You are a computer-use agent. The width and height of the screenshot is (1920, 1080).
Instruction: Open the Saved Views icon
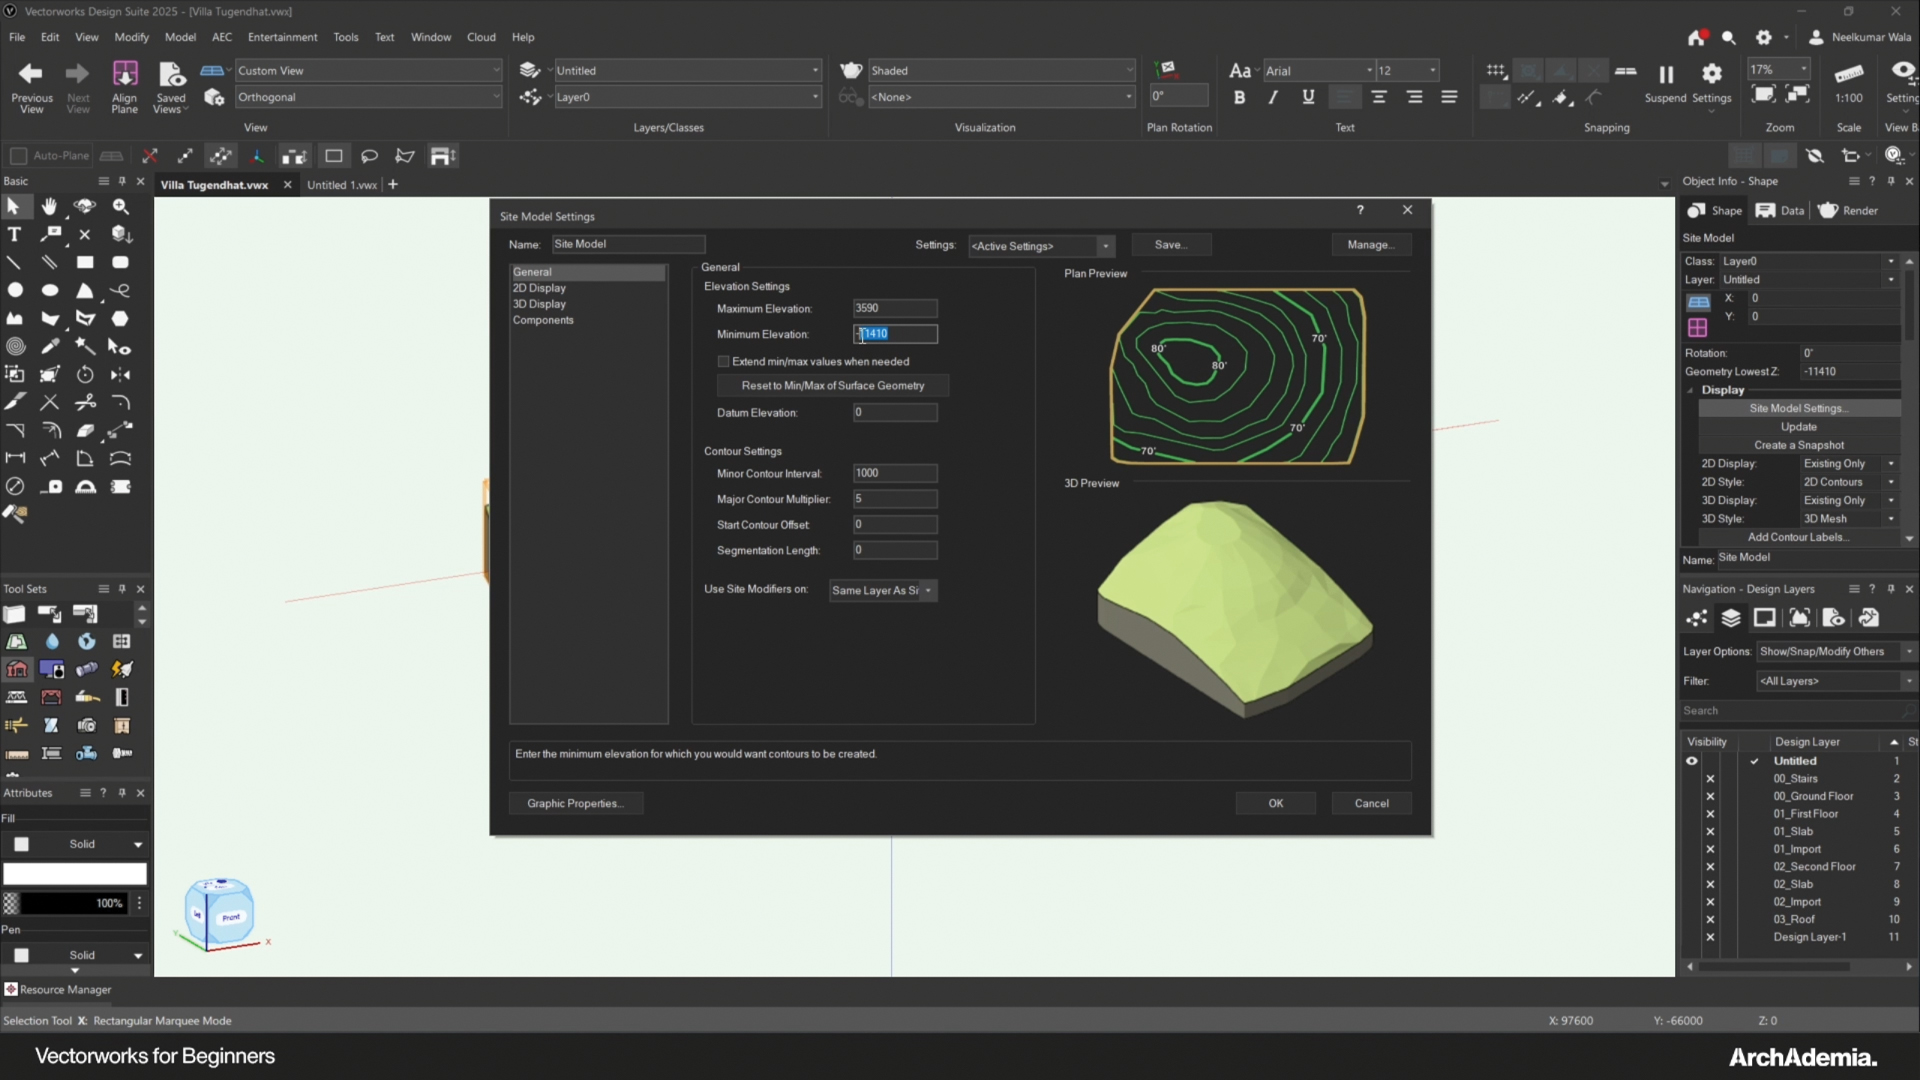click(x=171, y=74)
